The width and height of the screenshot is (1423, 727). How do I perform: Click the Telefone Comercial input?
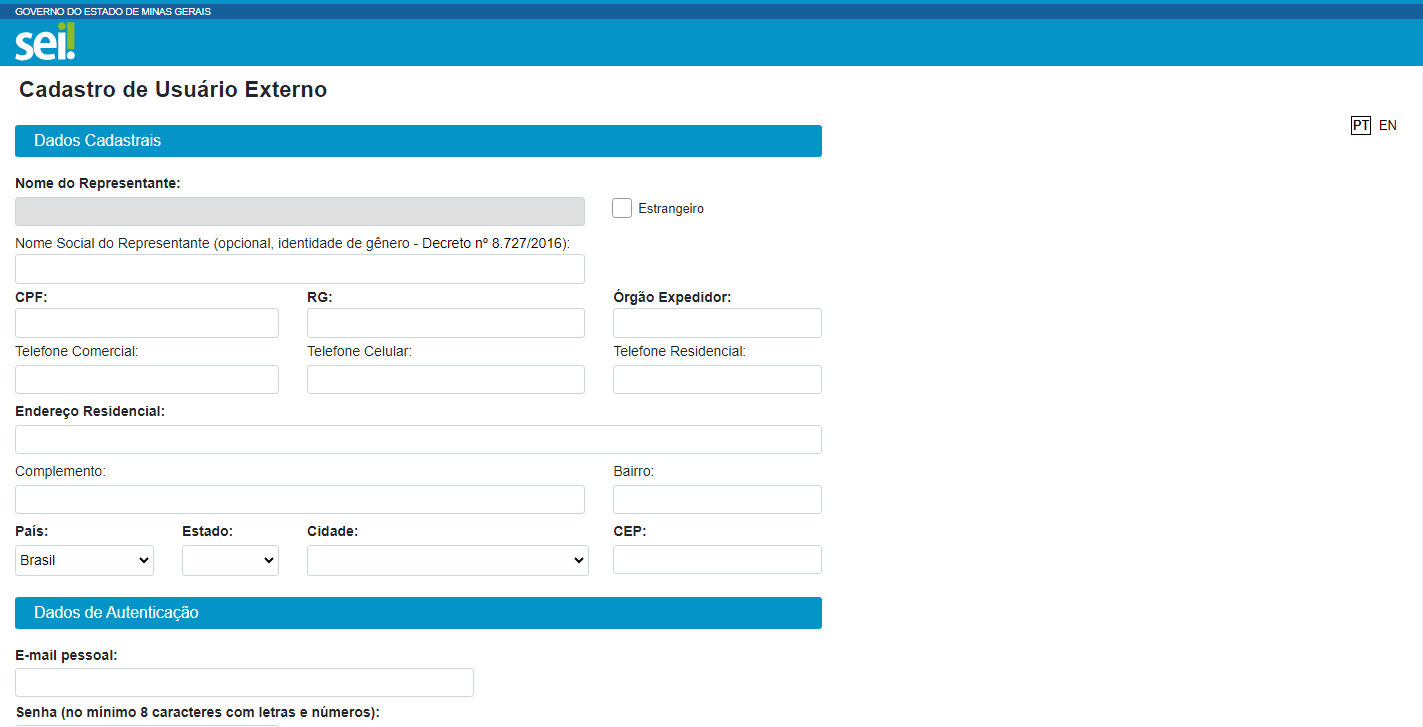pyautogui.click(x=147, y=379)
